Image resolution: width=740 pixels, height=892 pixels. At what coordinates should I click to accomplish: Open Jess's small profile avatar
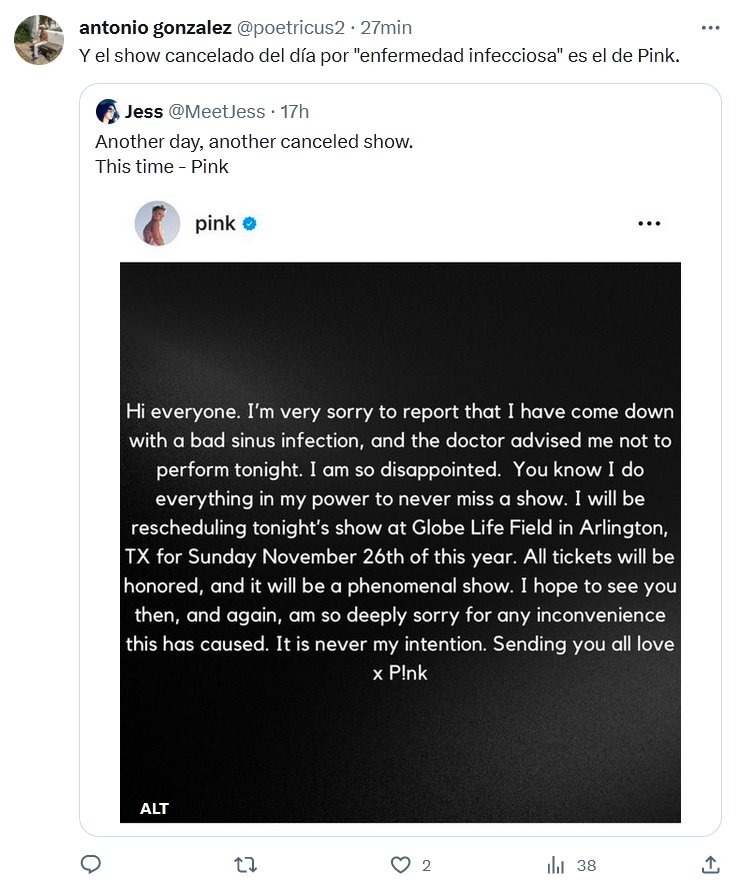click(107, 111)
